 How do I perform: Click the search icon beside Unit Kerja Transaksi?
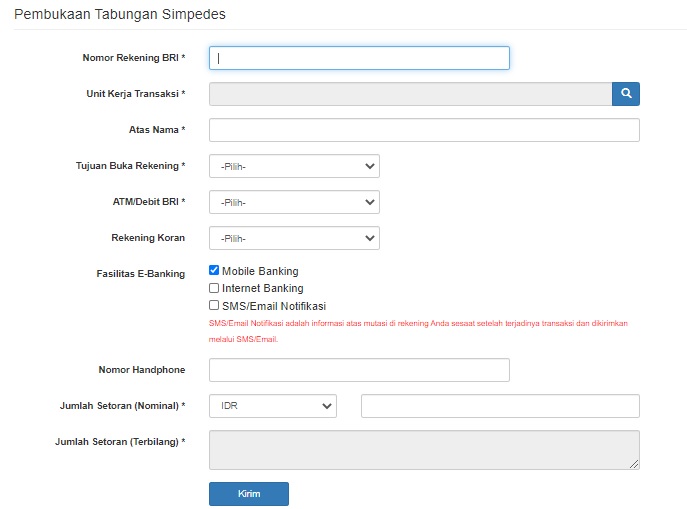click(x=626, y=94)
